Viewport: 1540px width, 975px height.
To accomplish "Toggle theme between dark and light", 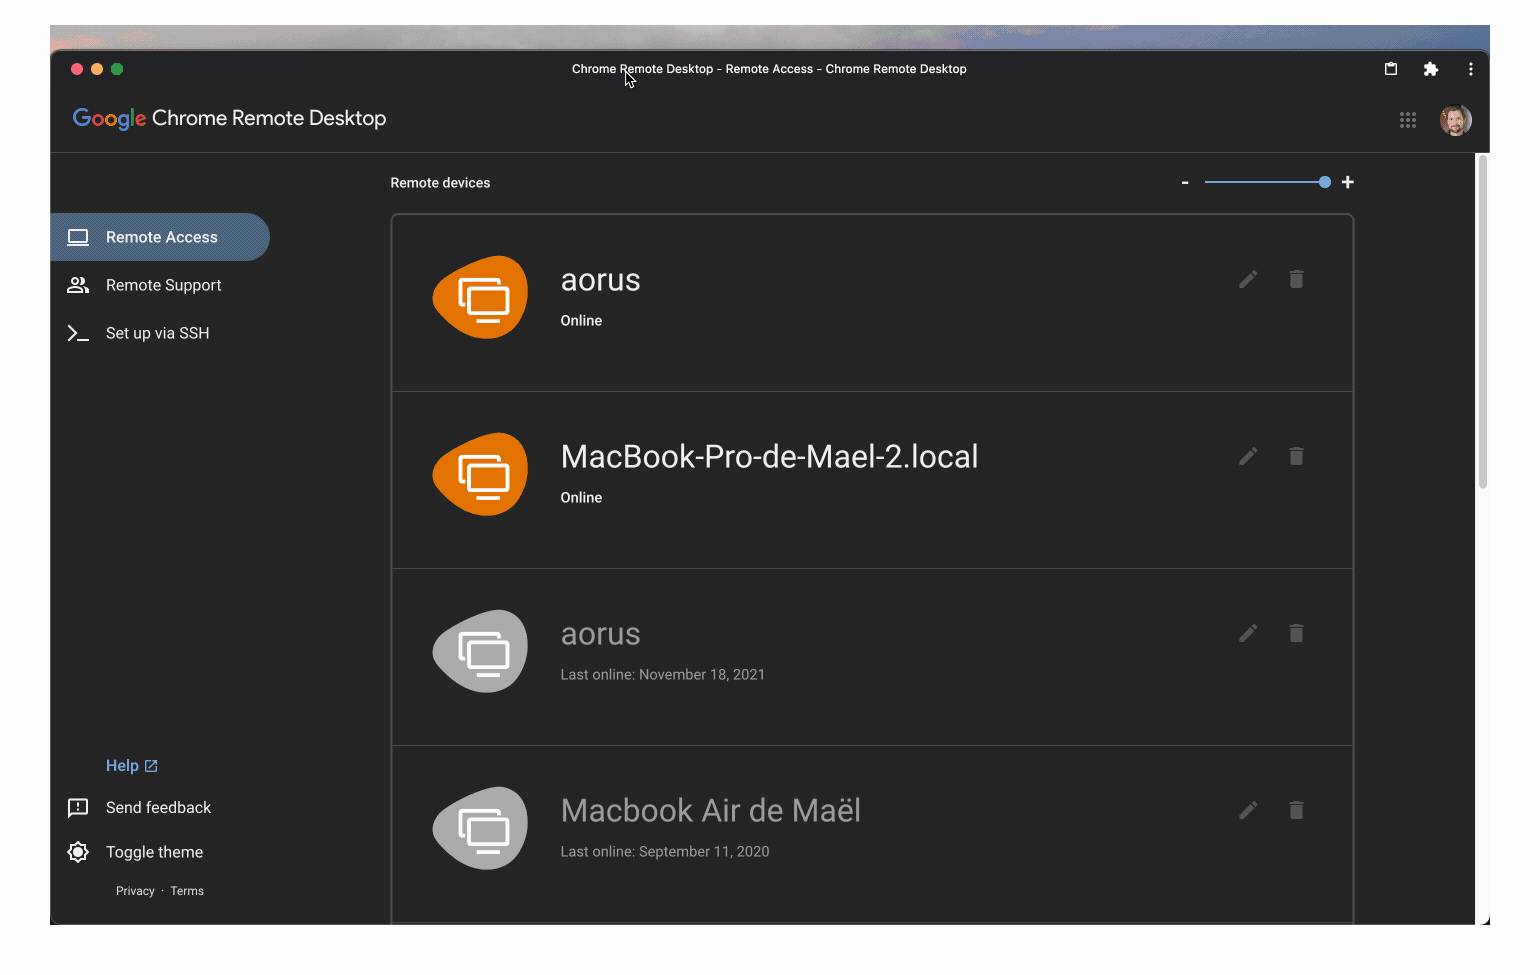I will 153,852.
